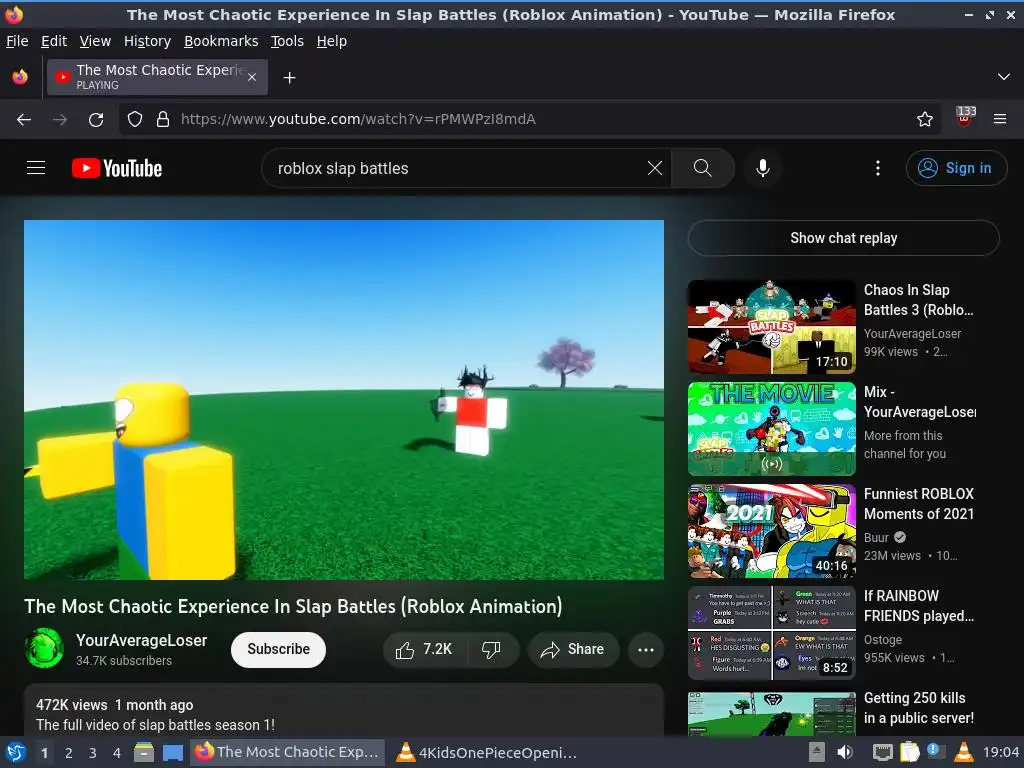The image size is (1024, 768).
Task: Show desktop via taskbar blue icon
Action: pos(172,752)
